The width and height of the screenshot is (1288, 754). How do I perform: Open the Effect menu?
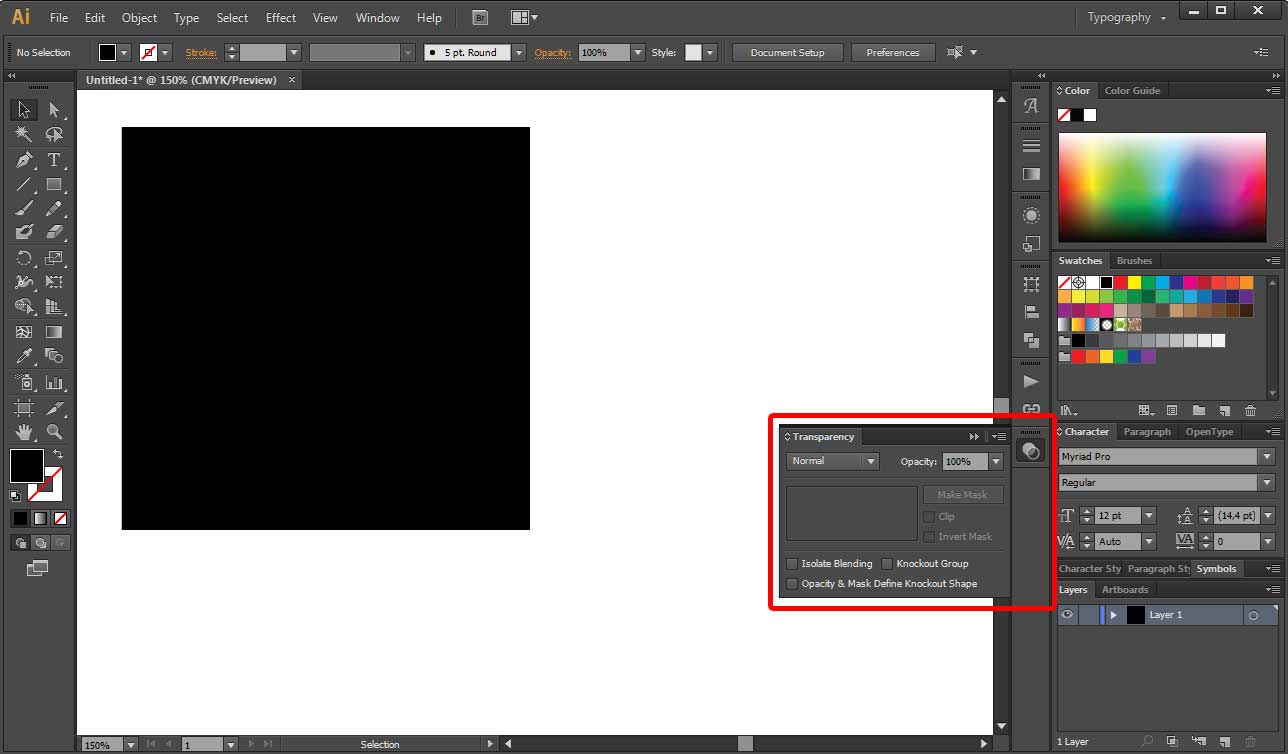tap(281, 17)
